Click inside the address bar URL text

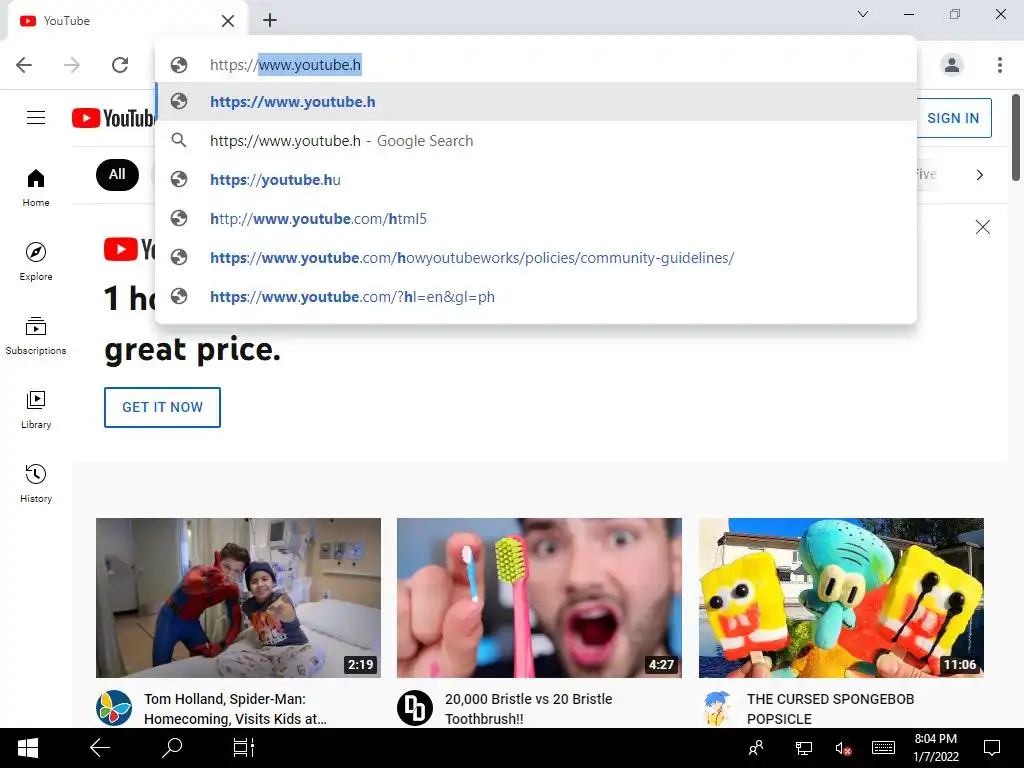tap(285, 65)
